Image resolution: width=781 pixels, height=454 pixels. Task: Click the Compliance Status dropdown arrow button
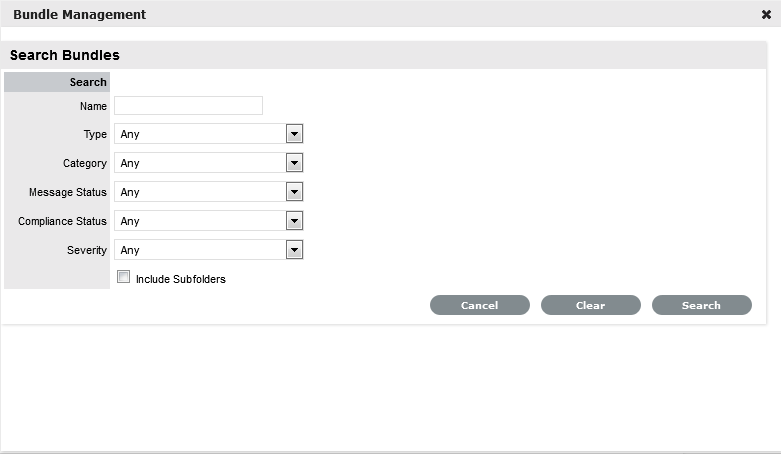coord(294,221)
